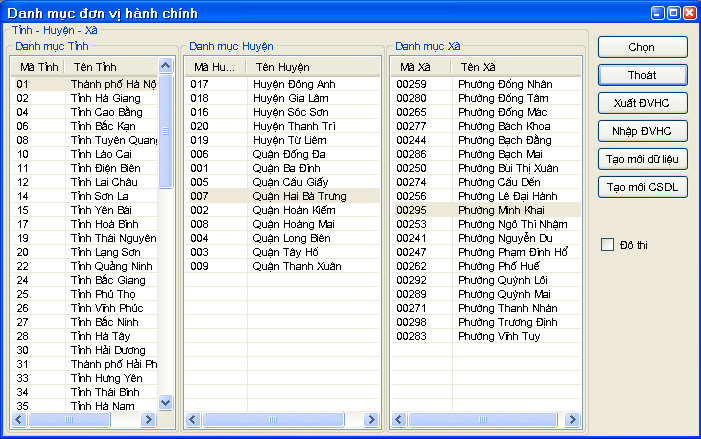Select Quận Thanh Xuân row
The image size is (701, 439).
click(283, 266)
